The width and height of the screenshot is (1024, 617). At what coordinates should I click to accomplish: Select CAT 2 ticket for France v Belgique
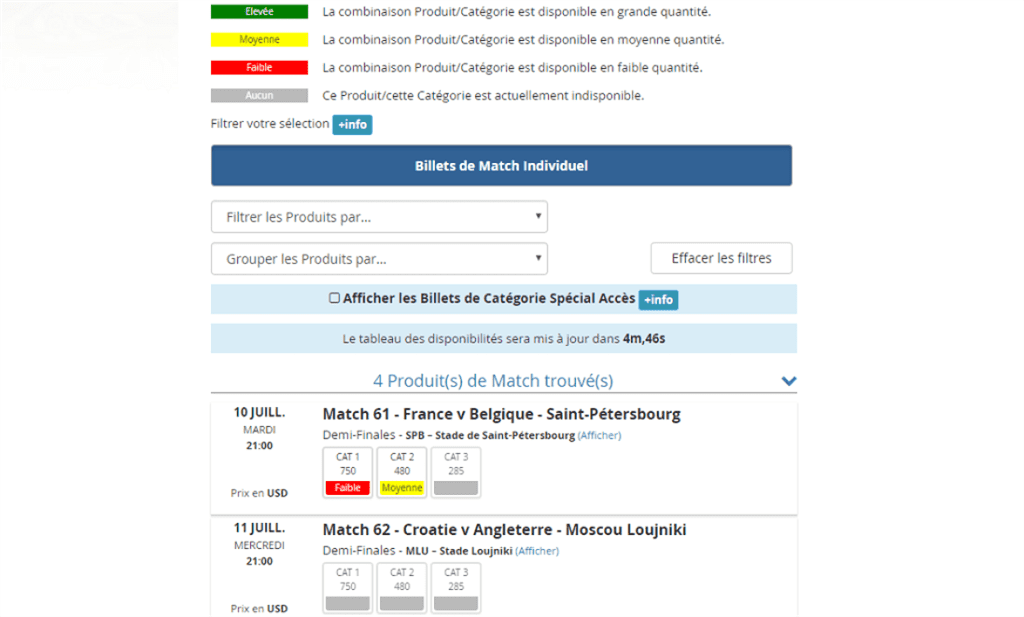click(x=402, y=472)
